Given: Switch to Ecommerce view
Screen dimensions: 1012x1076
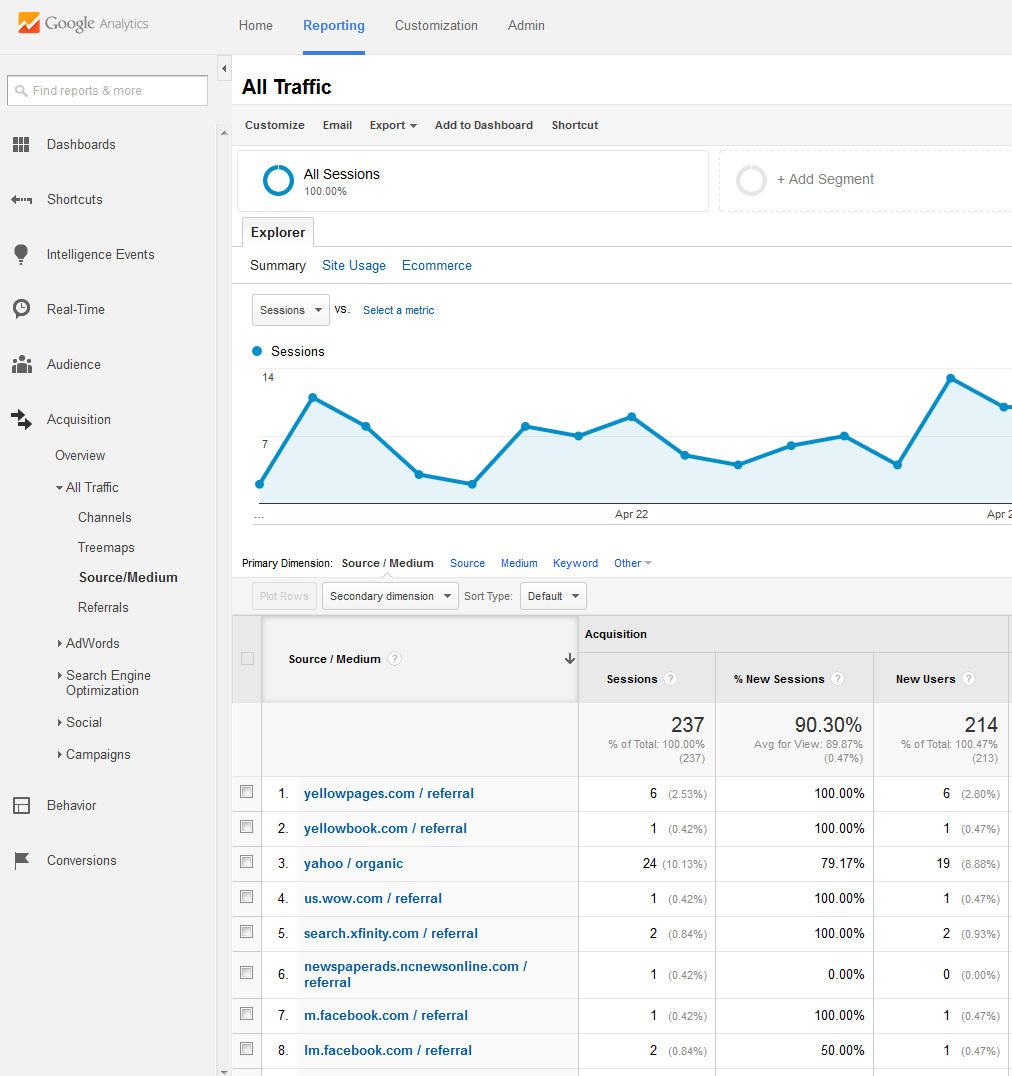Looking at the screenshot, I should point(437,266).
